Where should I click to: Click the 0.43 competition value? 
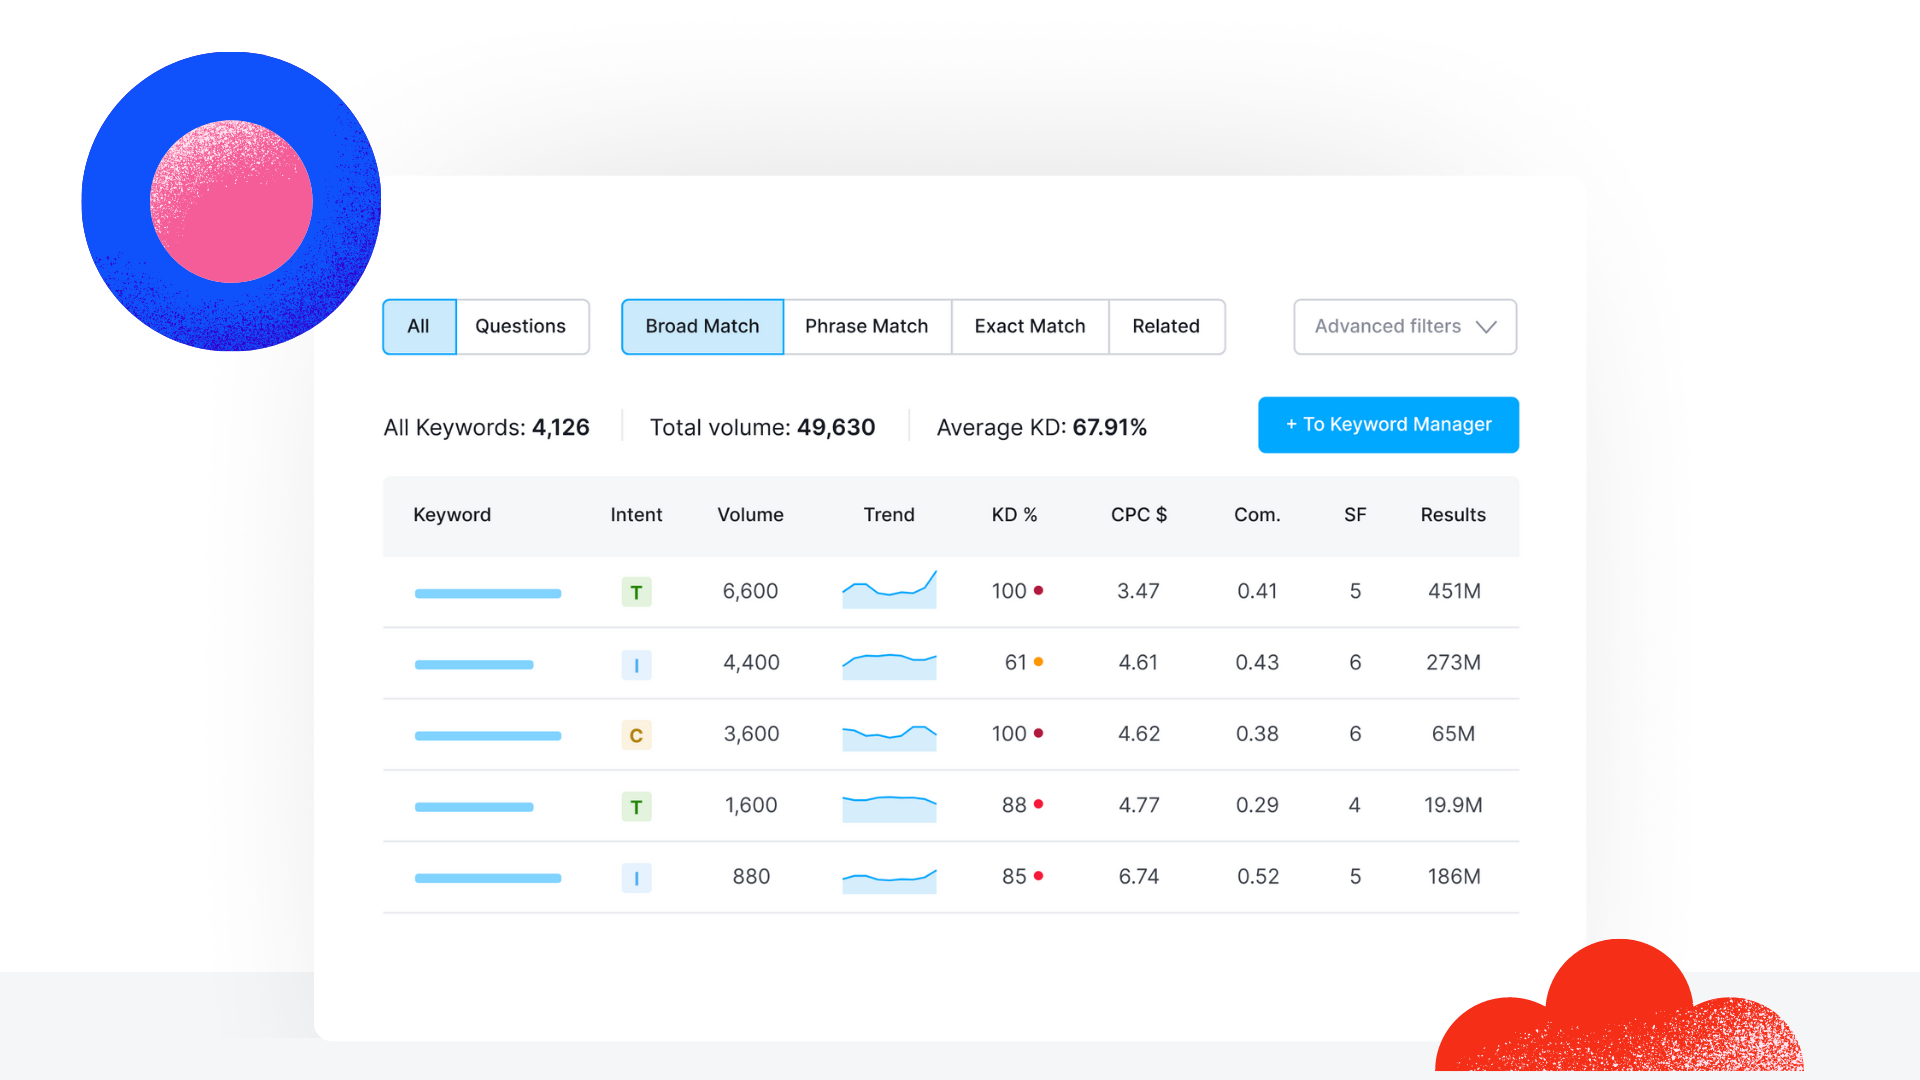click(1257, 663)
